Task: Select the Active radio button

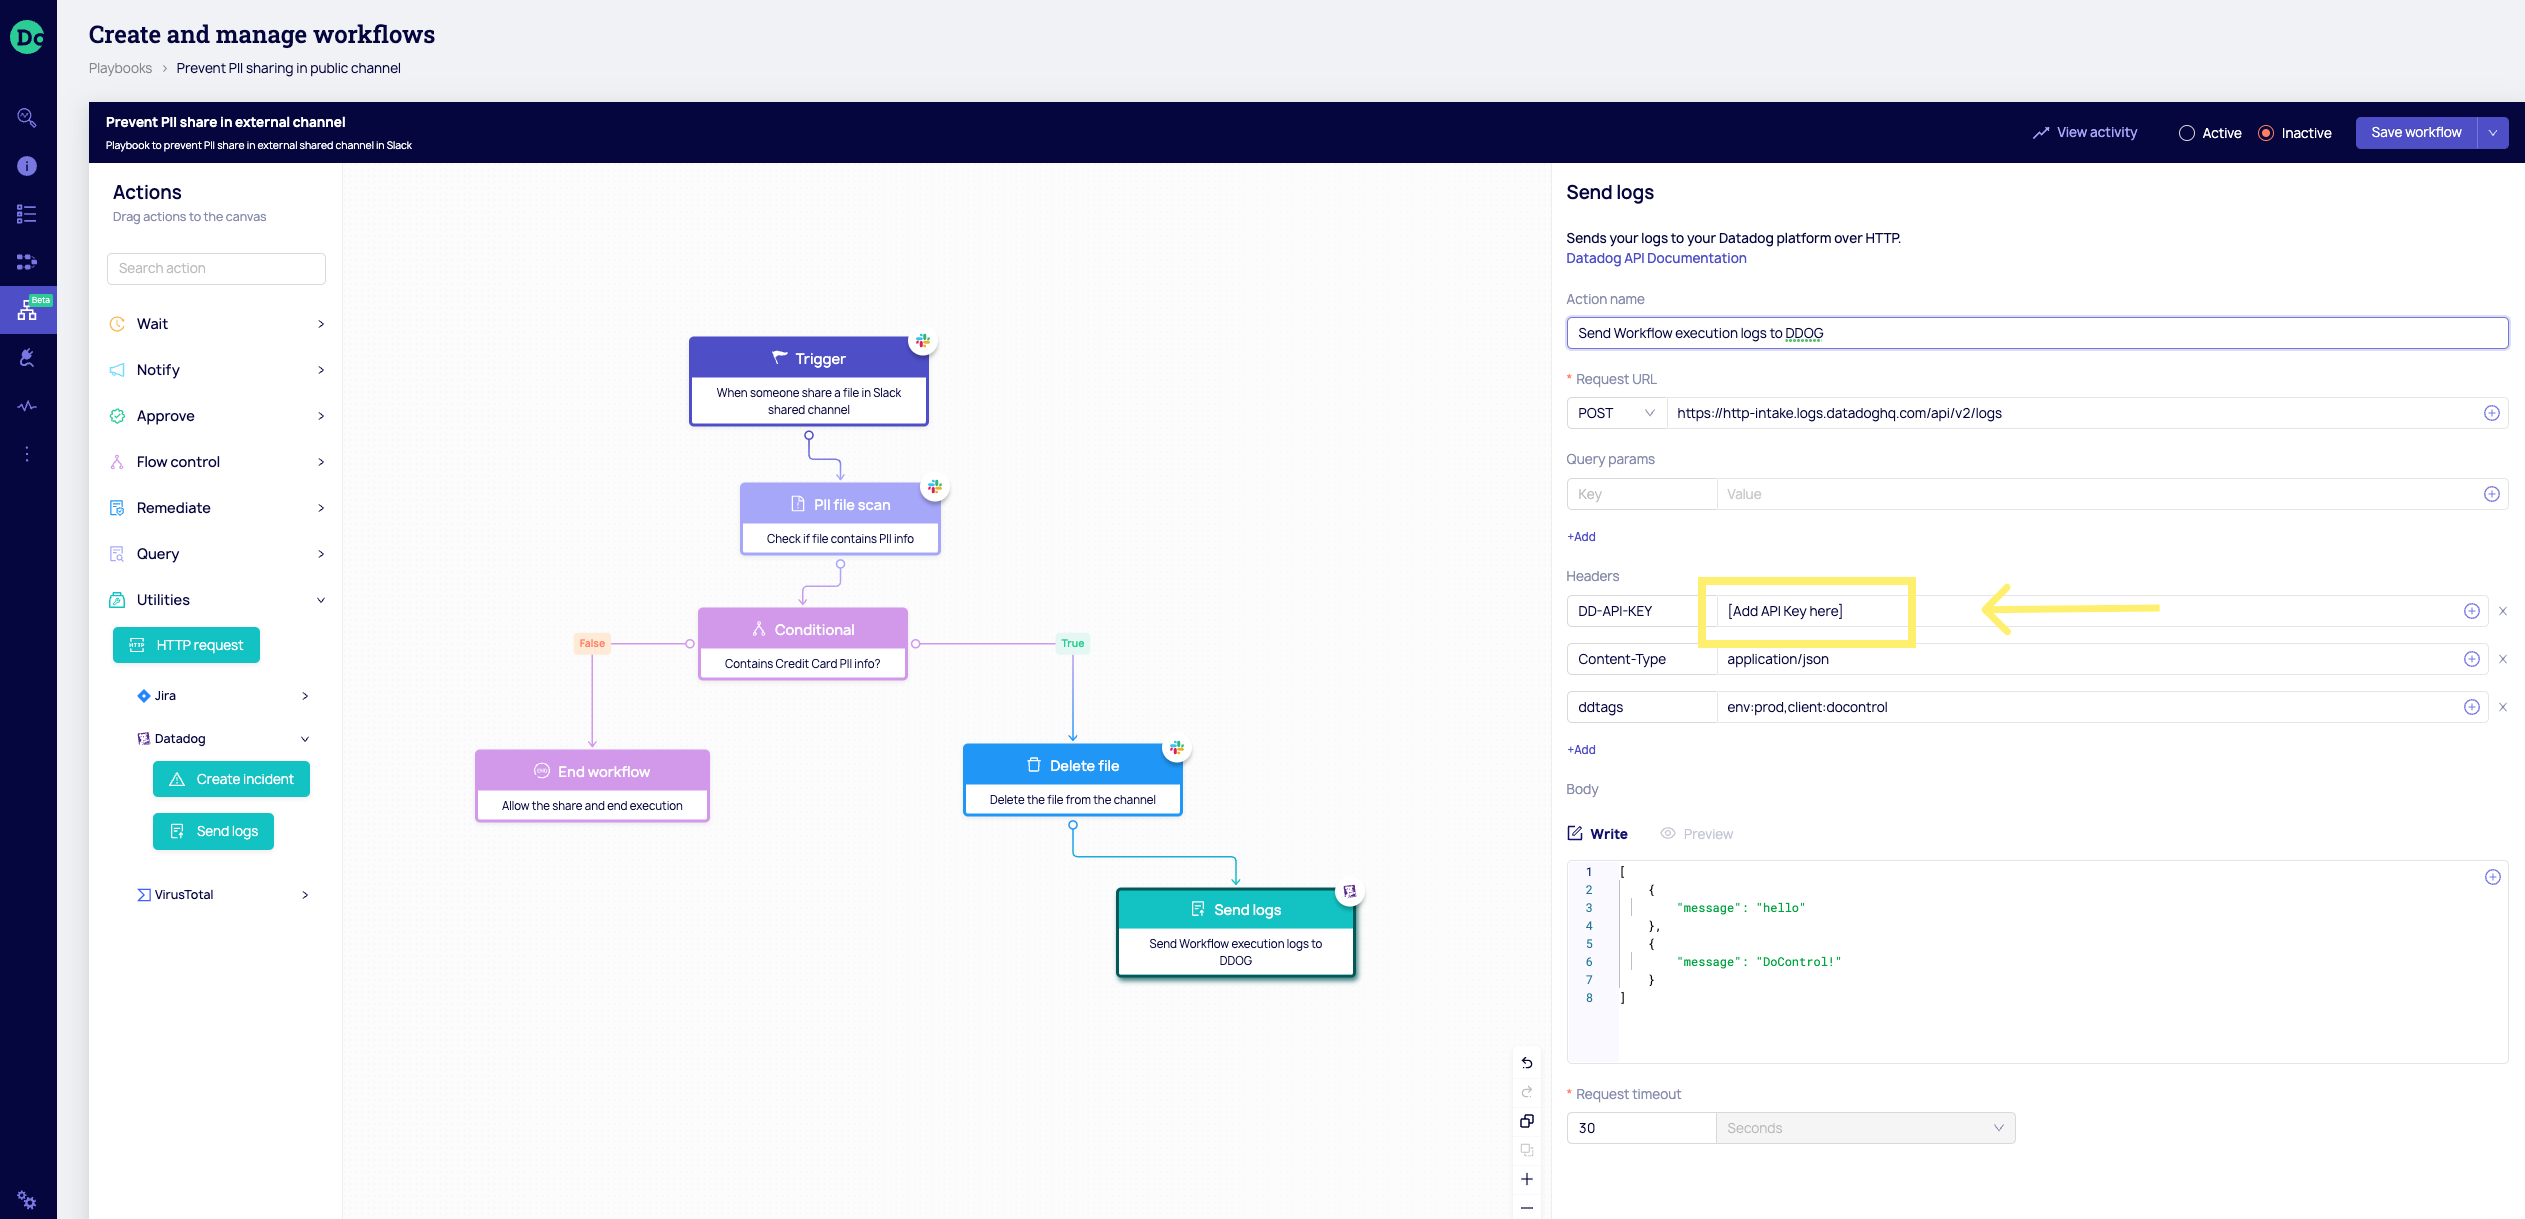Action: [x=2187, y=133]
